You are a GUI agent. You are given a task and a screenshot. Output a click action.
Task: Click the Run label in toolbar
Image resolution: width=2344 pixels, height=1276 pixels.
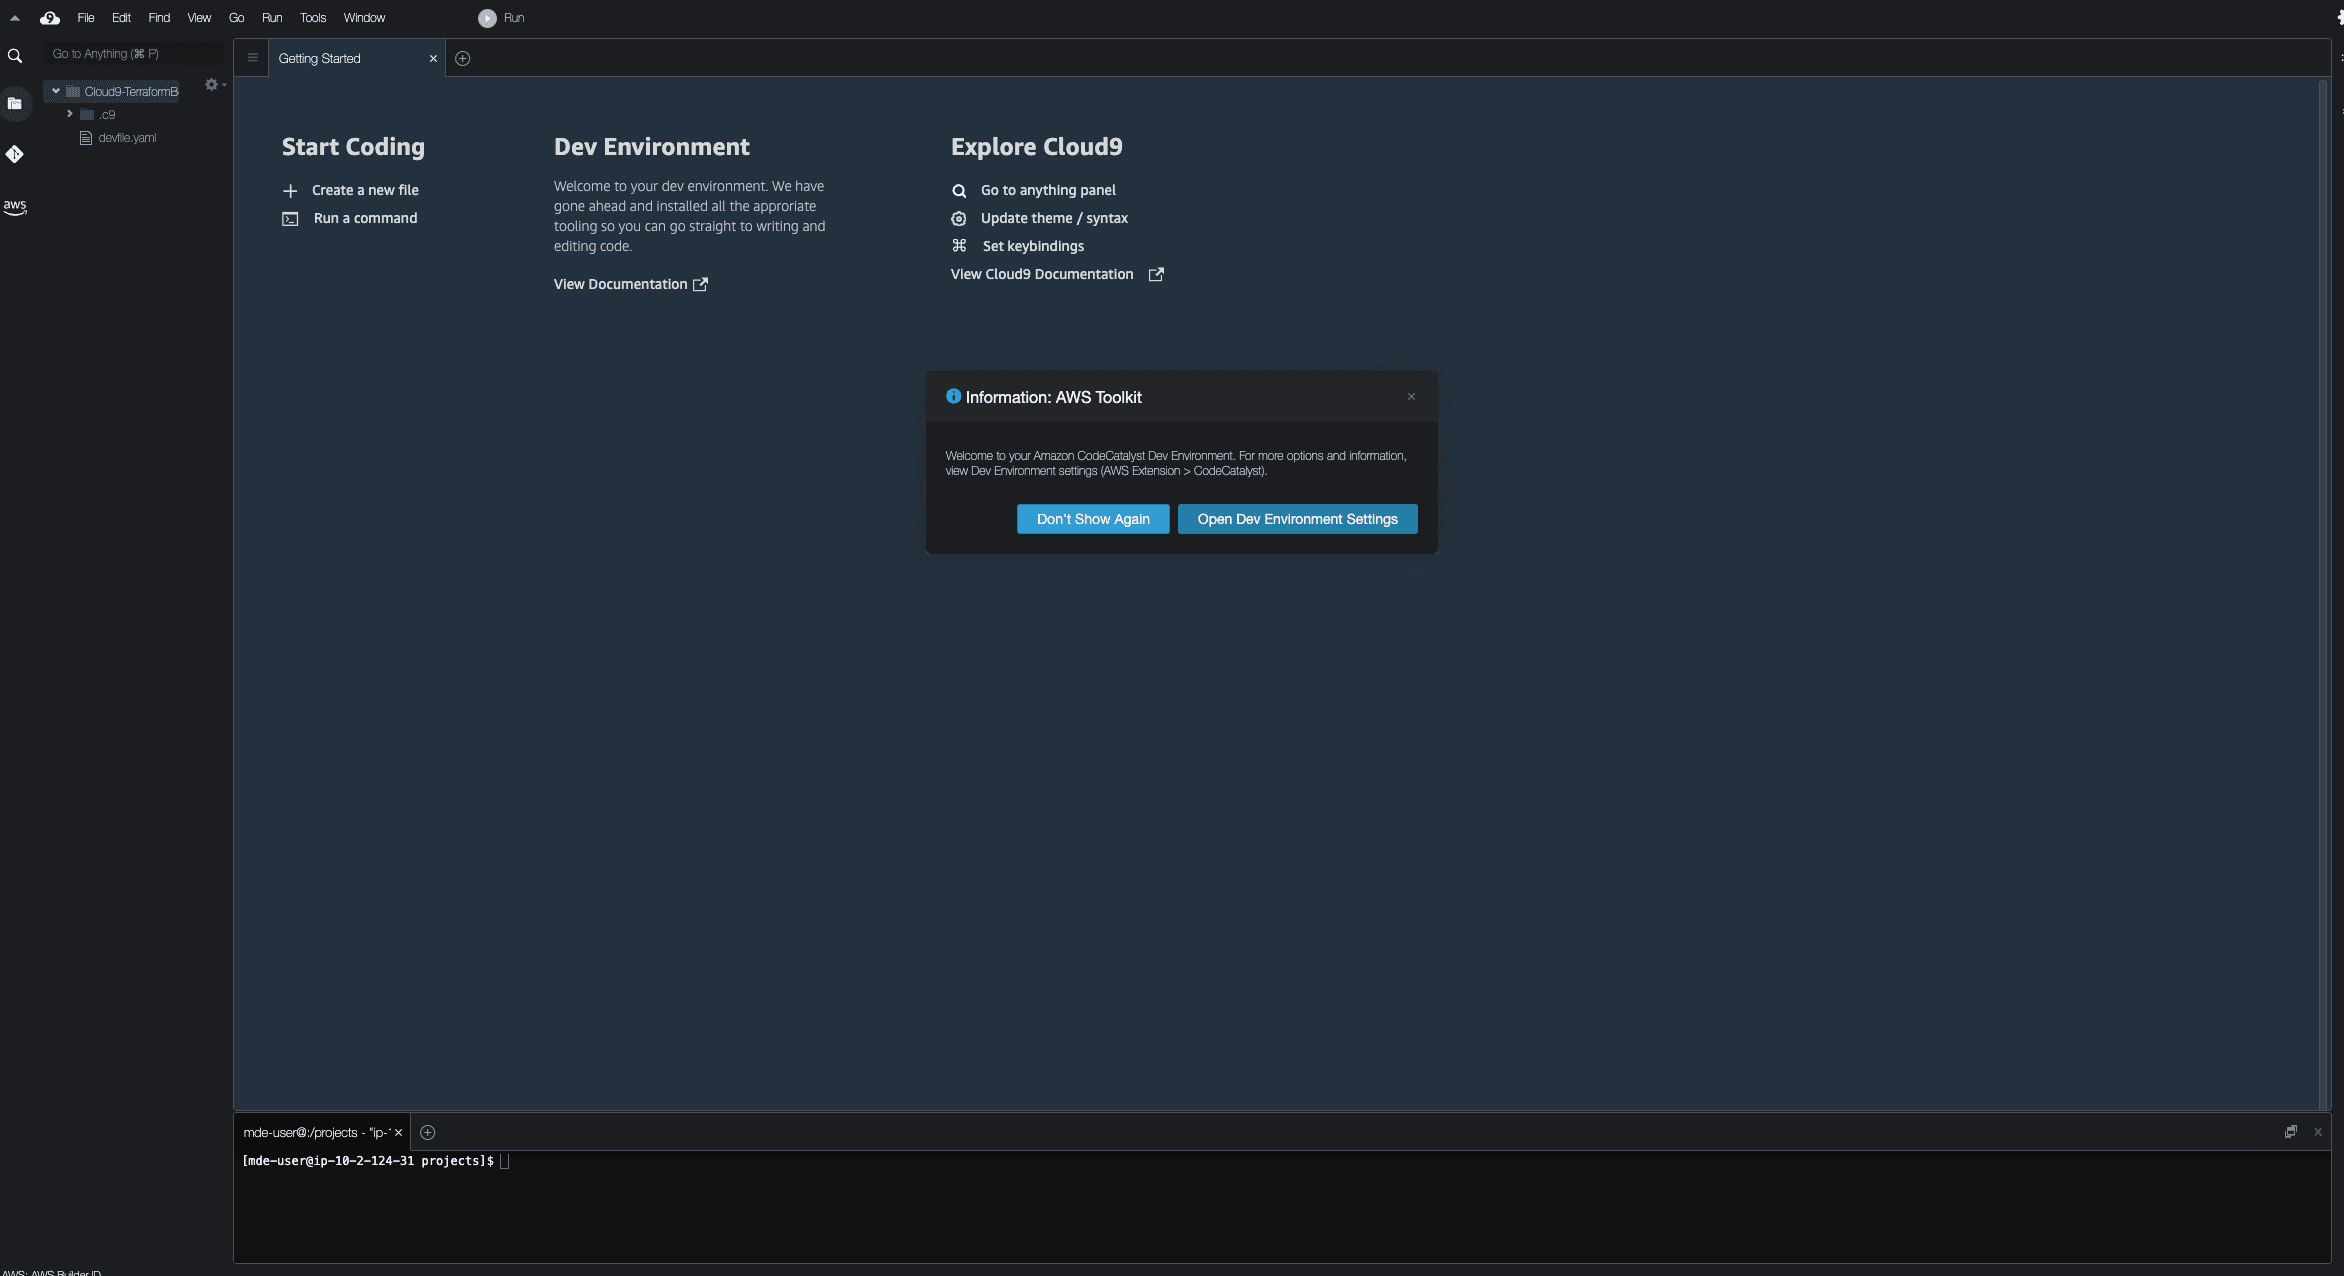click(x=514, y=18)
